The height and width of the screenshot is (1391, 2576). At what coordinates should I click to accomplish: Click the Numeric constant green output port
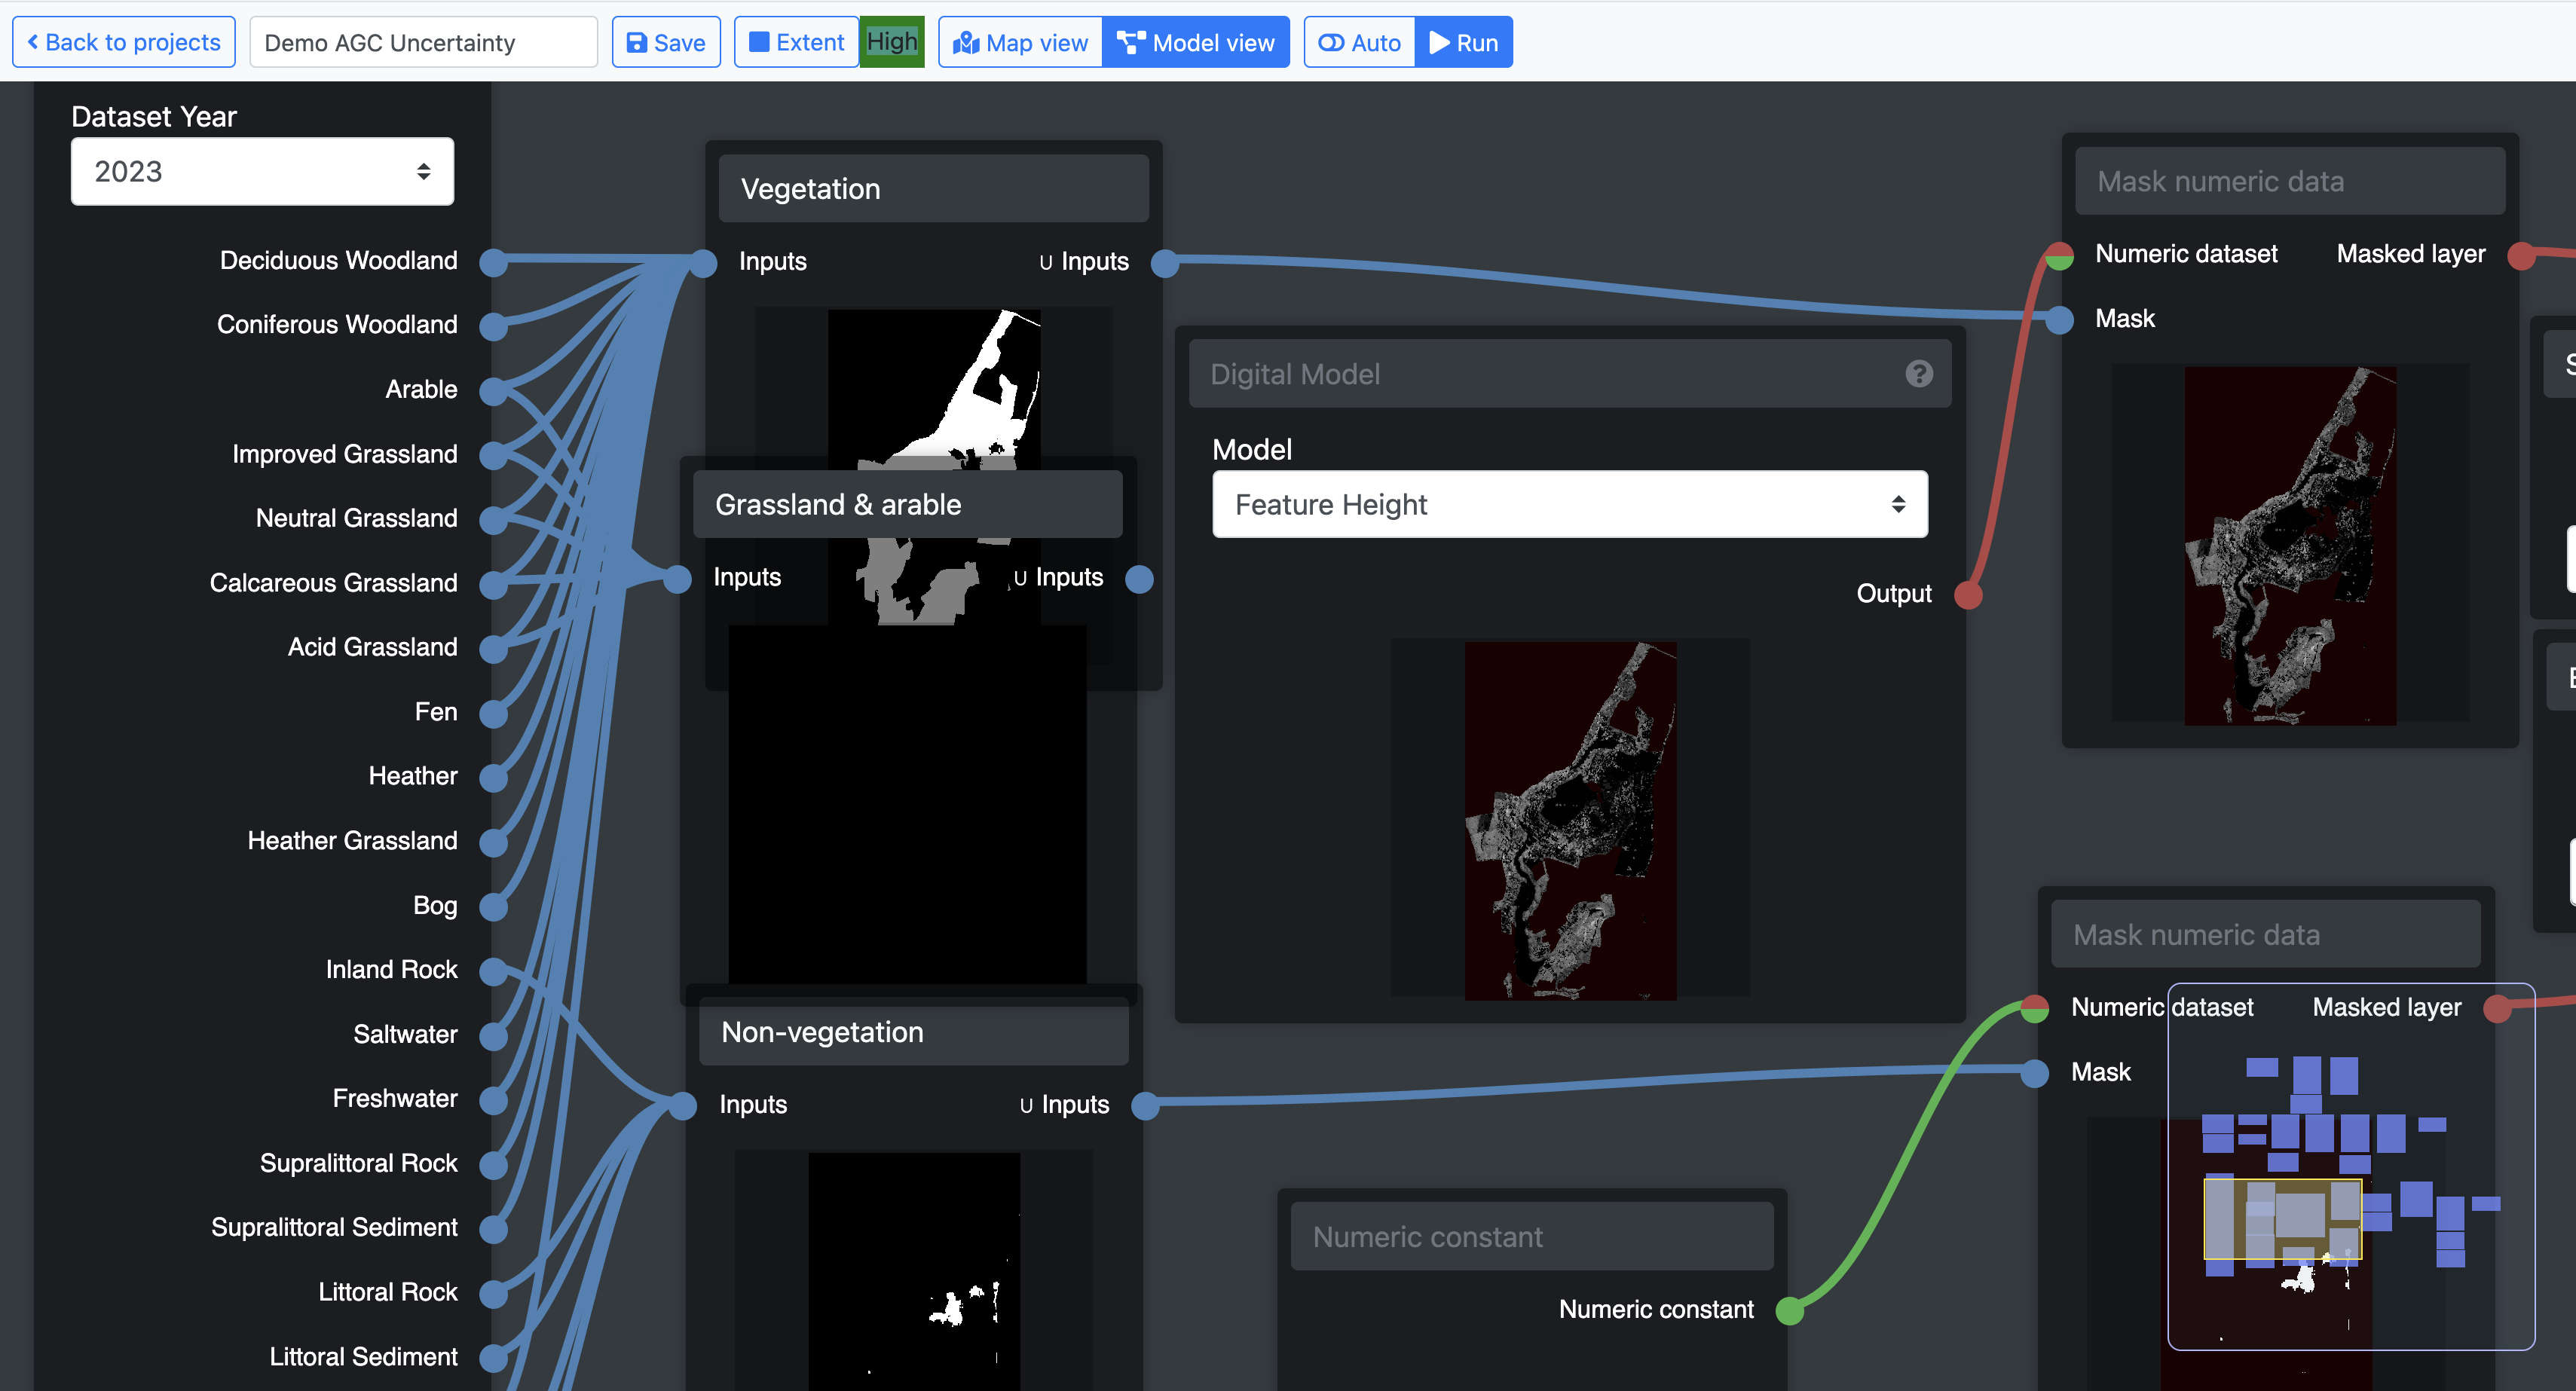click(x=1789, y=1310)
